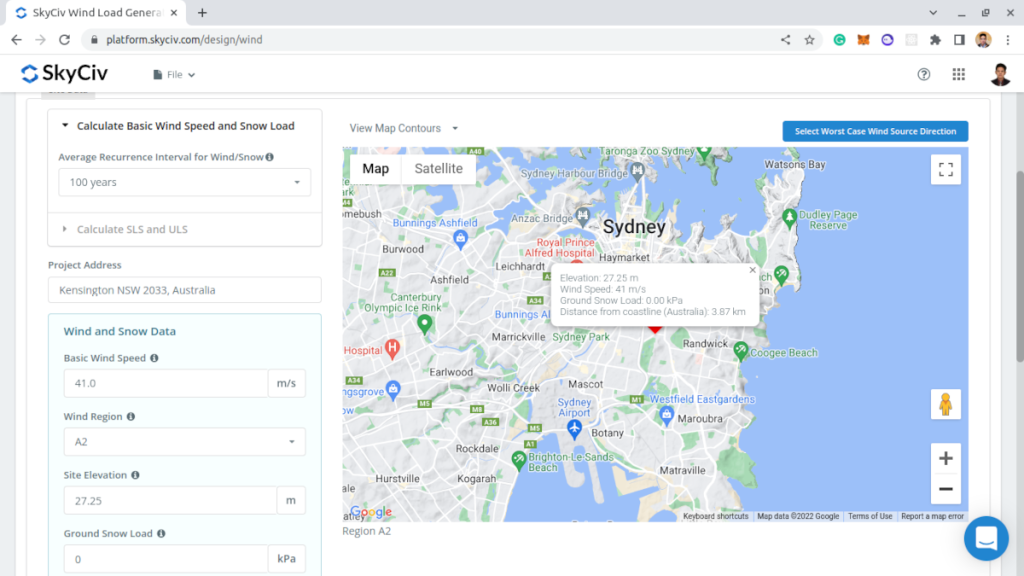Zoom in on the map
This screenshot has height=576, width=1024.
[945, 459]
